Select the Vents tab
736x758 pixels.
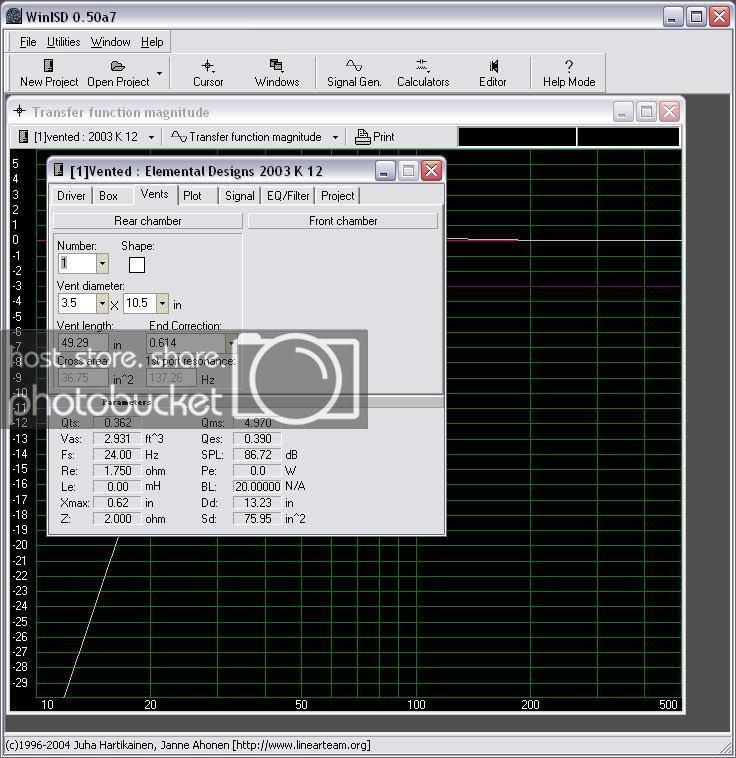[155, 194]
